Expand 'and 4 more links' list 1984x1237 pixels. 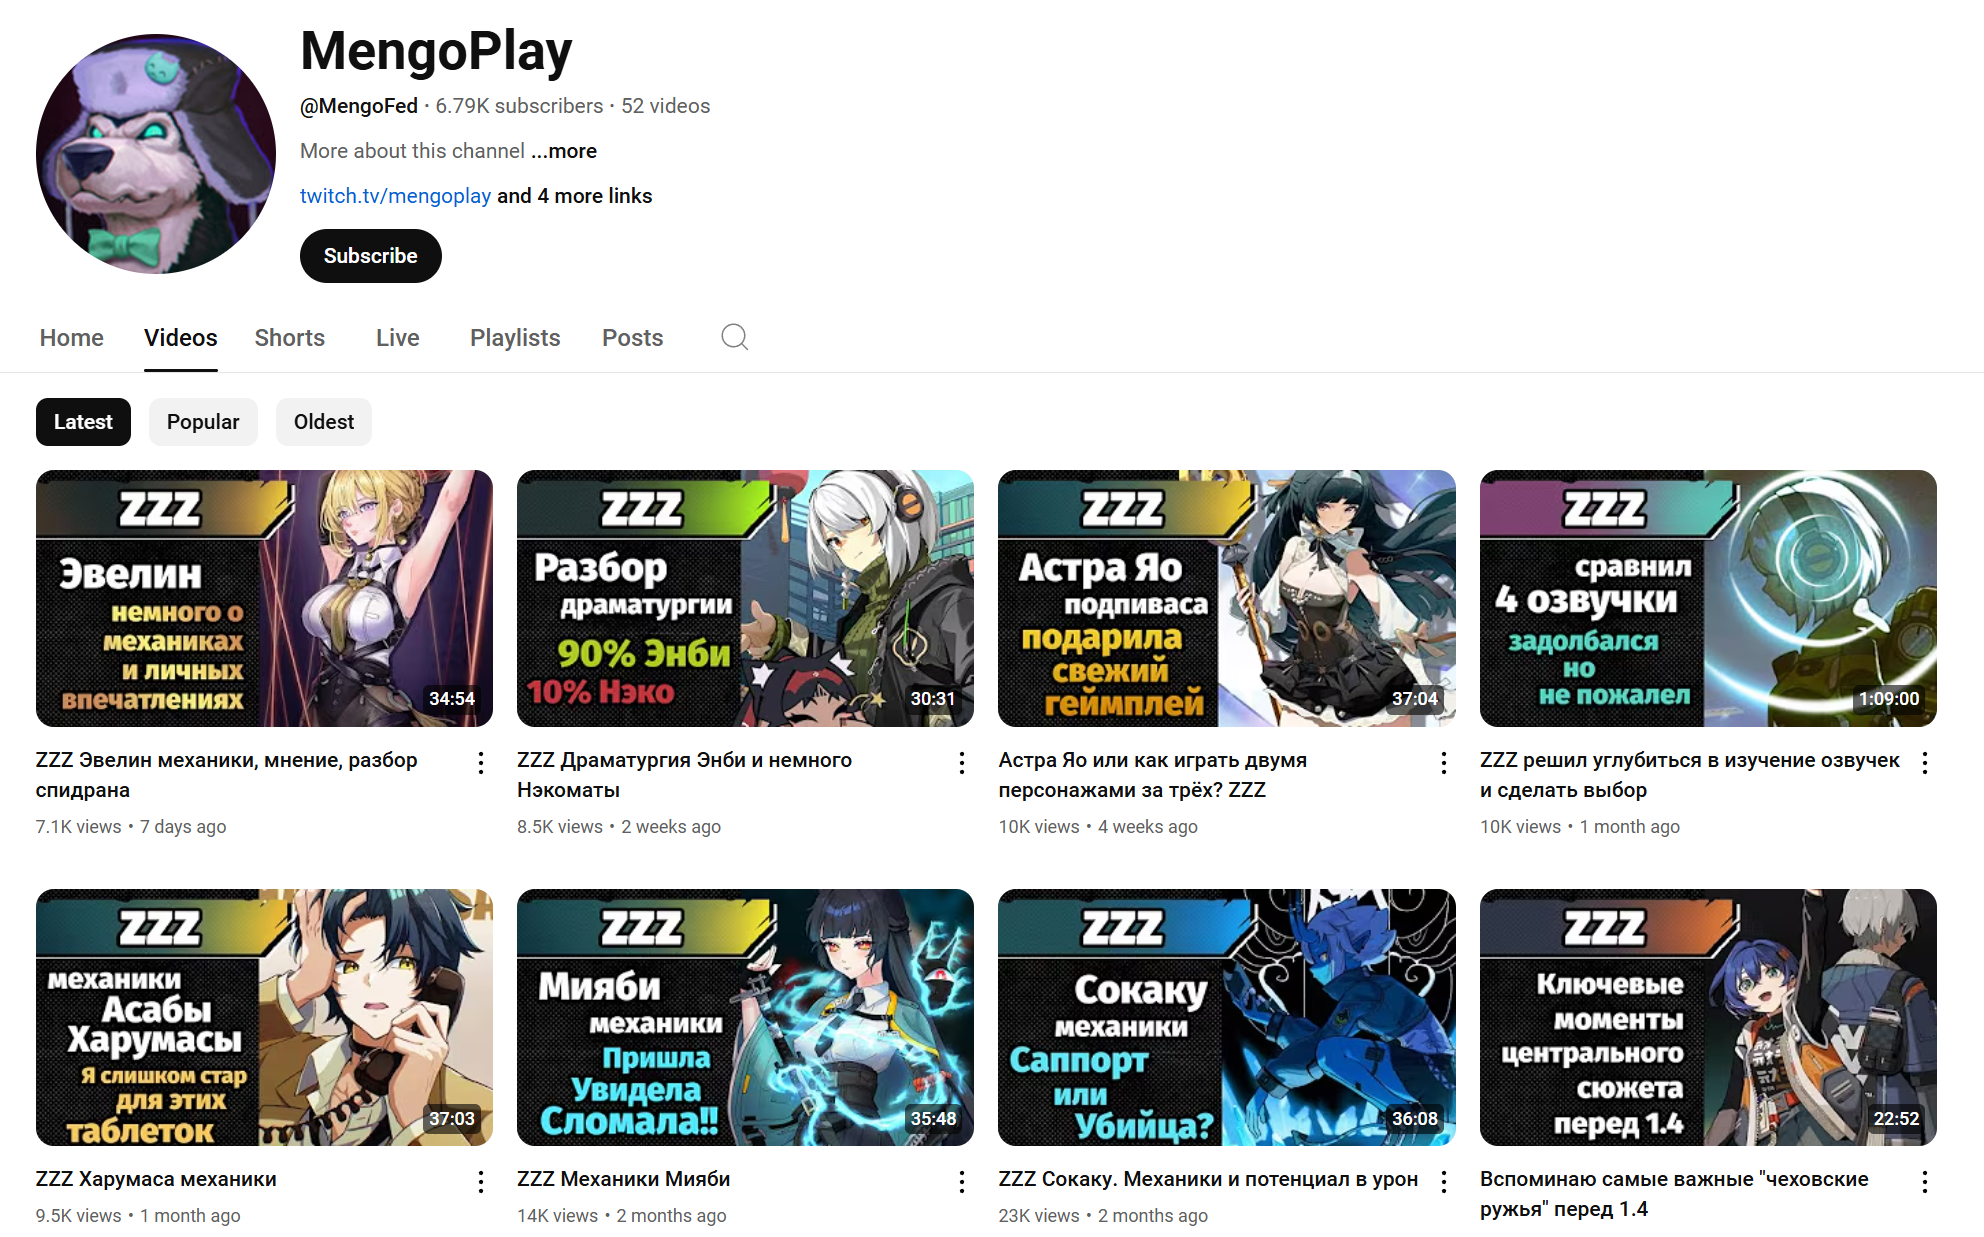pyautogui.click(x=574, y=196)
